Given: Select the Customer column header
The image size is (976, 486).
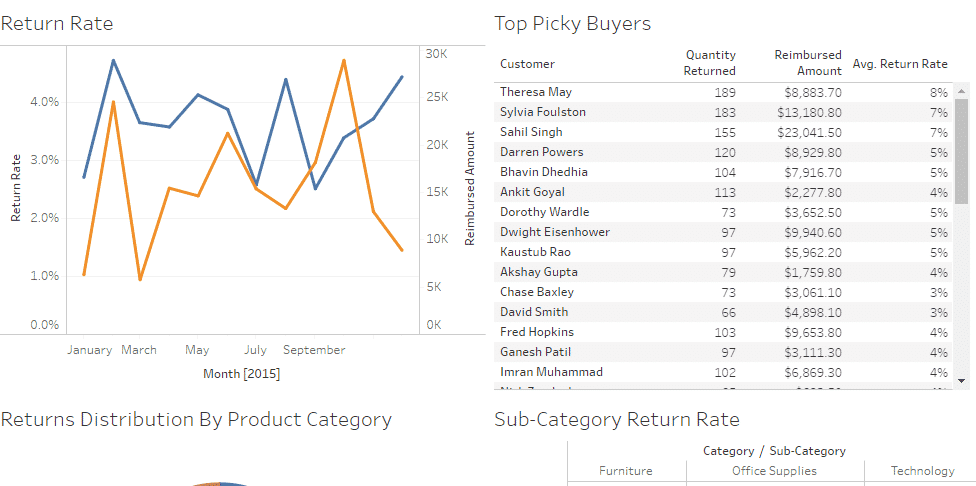Looking at the screenshot, I should pyautogui.click(x=527, y=64).
